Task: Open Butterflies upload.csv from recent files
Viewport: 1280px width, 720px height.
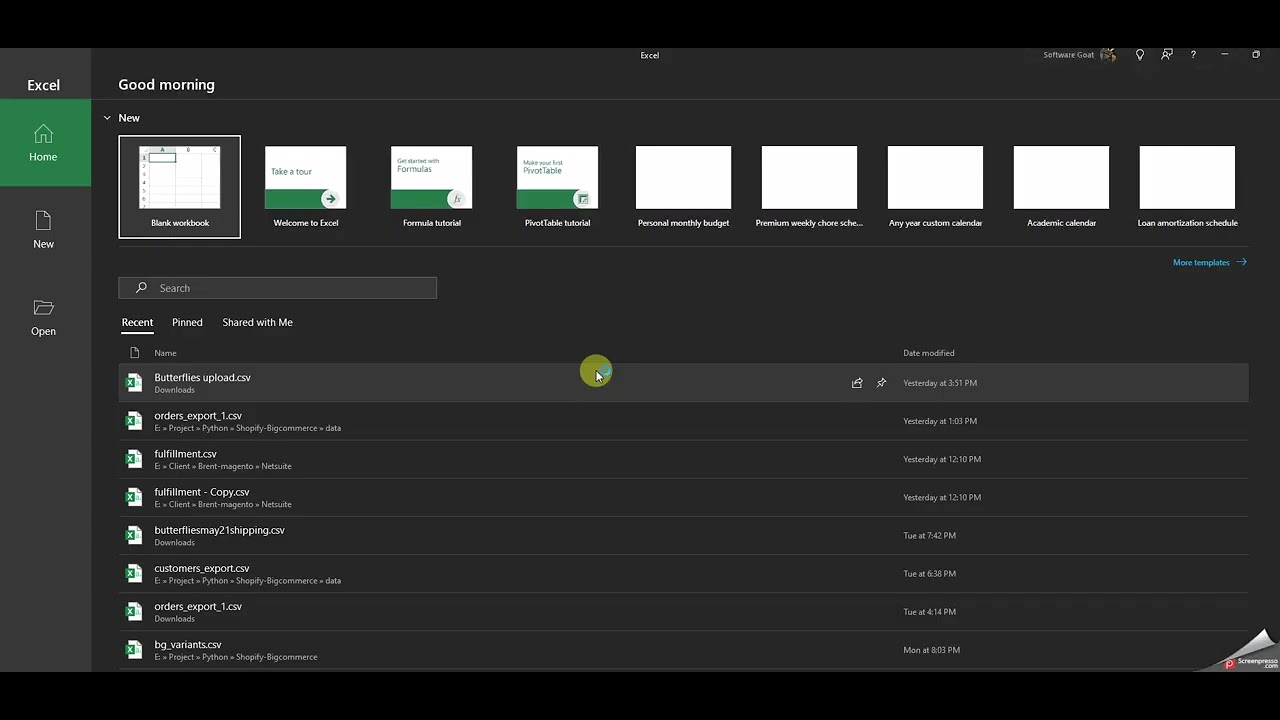Action: [683, 383]
